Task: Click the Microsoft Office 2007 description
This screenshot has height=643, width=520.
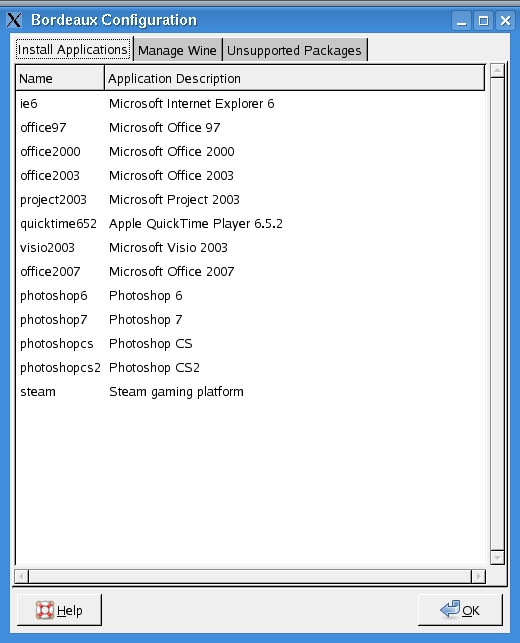Action: pos(171,271)
